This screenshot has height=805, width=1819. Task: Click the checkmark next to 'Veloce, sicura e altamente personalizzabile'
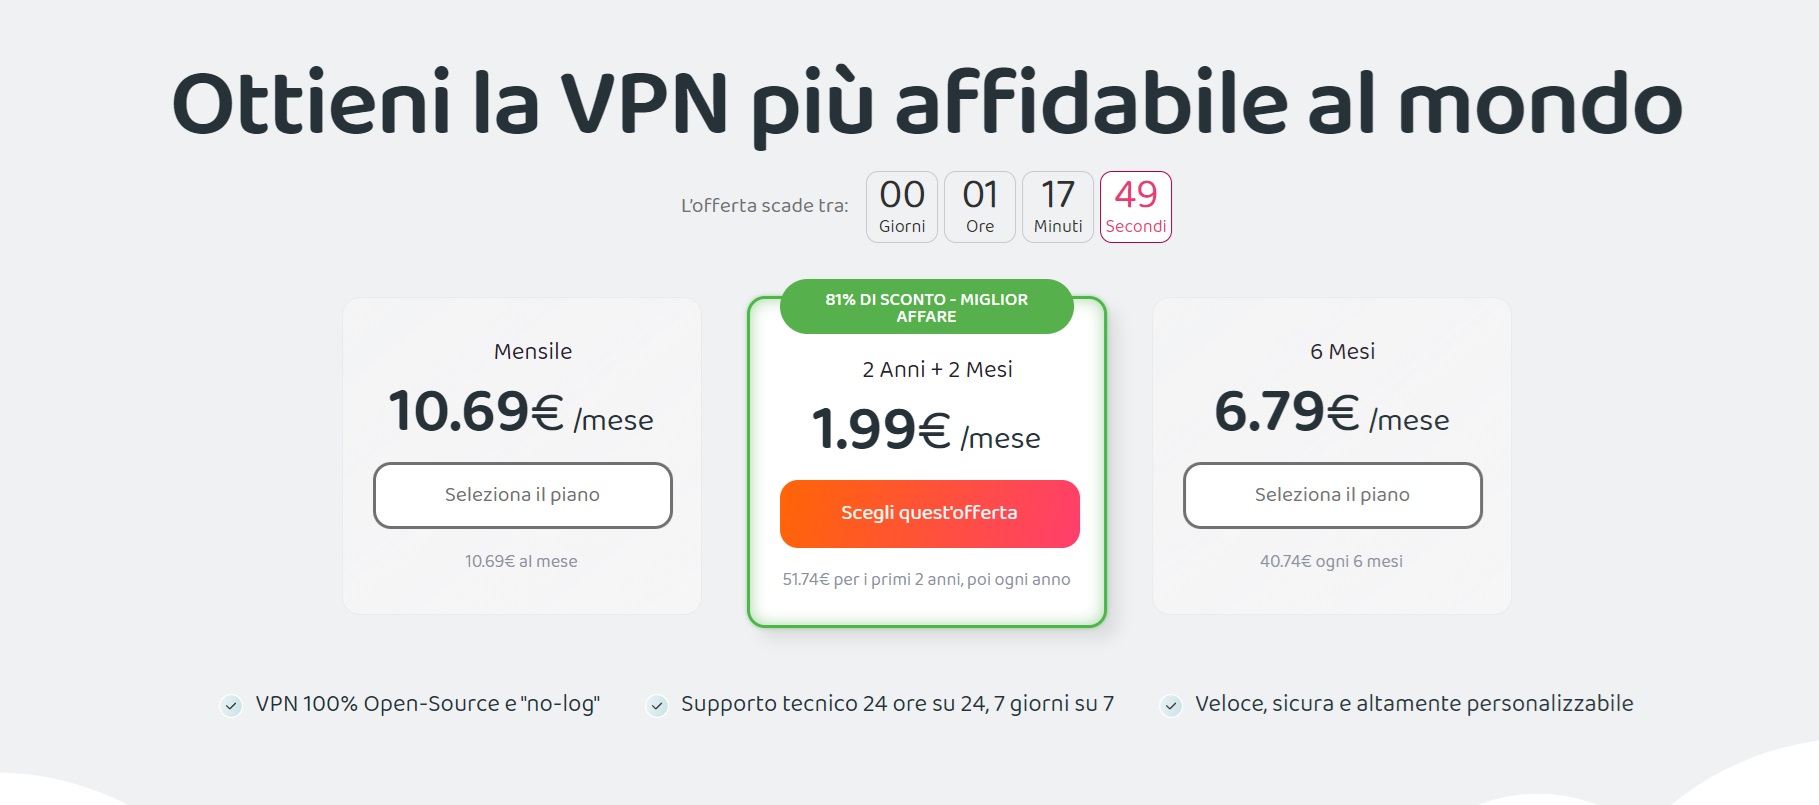[x=1170, y=704]
